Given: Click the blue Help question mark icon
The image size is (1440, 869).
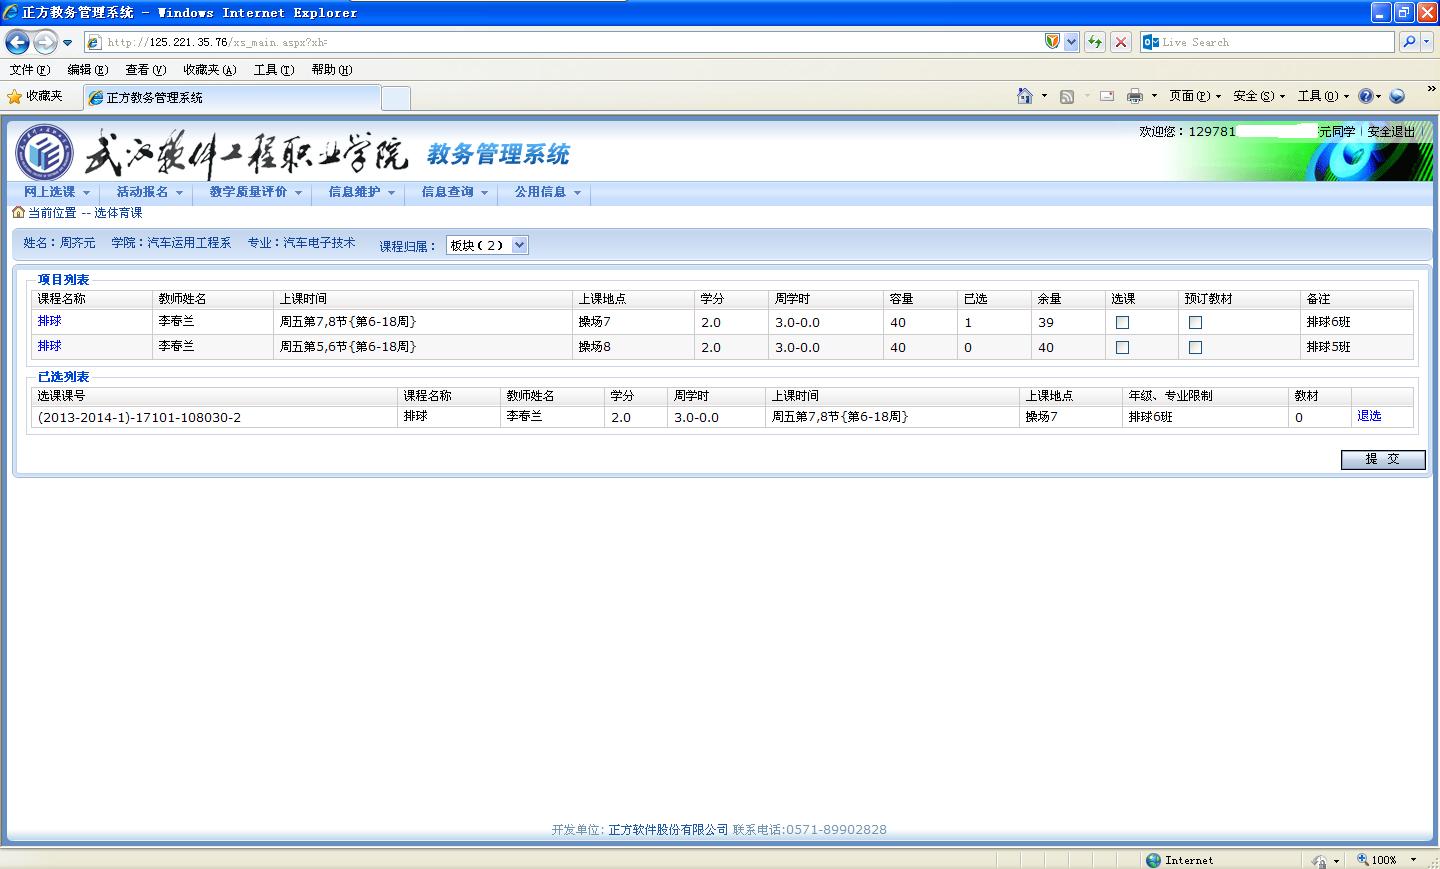Looking at the screenshot, I should [x=1365, y=96].
